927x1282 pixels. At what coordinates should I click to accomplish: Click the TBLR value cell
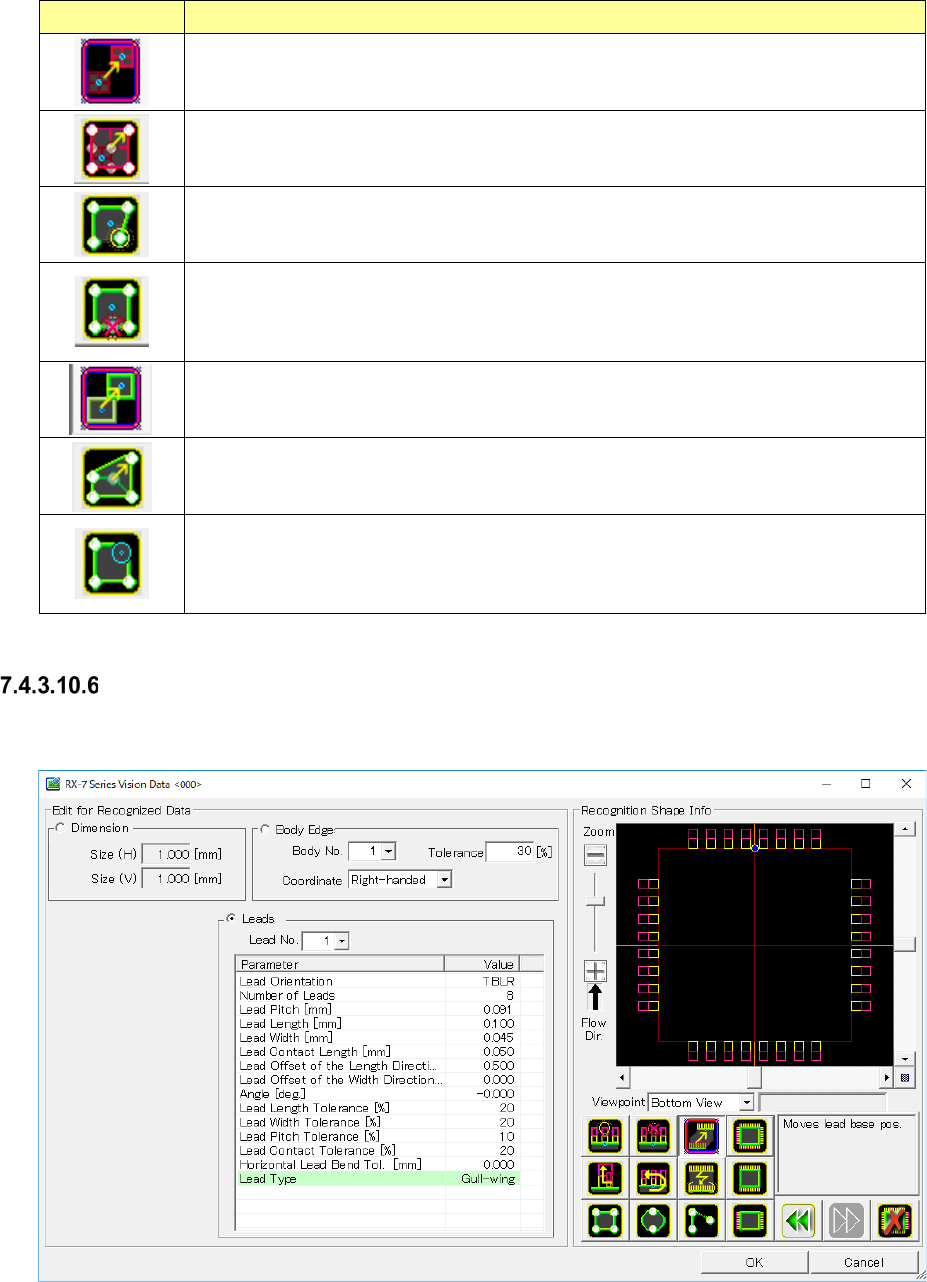[x=483, y=981]
